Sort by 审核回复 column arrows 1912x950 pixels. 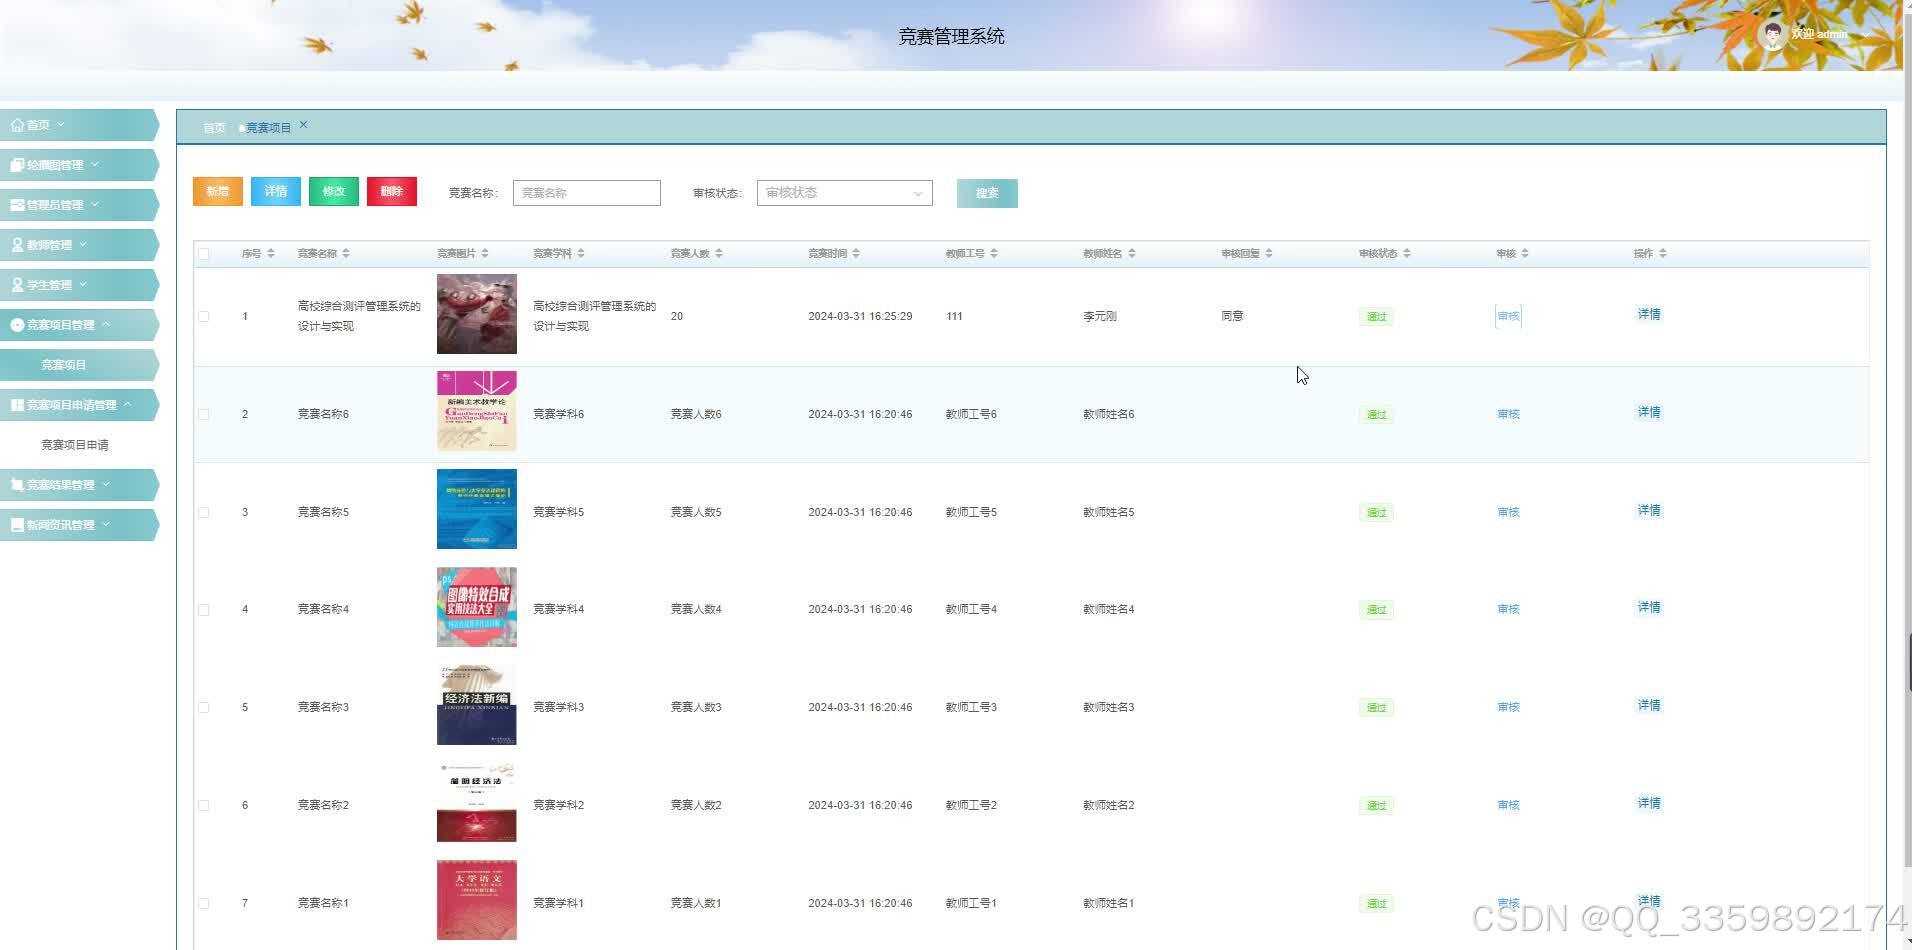pos(1269,254)
